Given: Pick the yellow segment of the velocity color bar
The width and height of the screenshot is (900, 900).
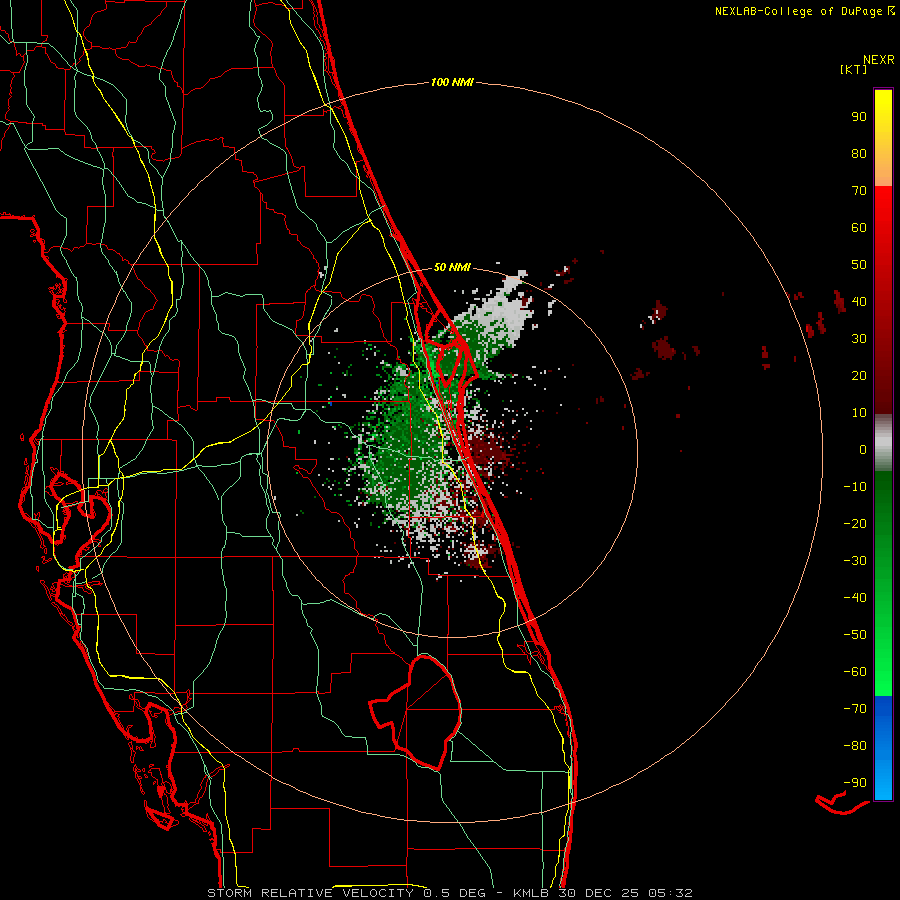Looking at the screenshot, I should (x=883, y=137).
